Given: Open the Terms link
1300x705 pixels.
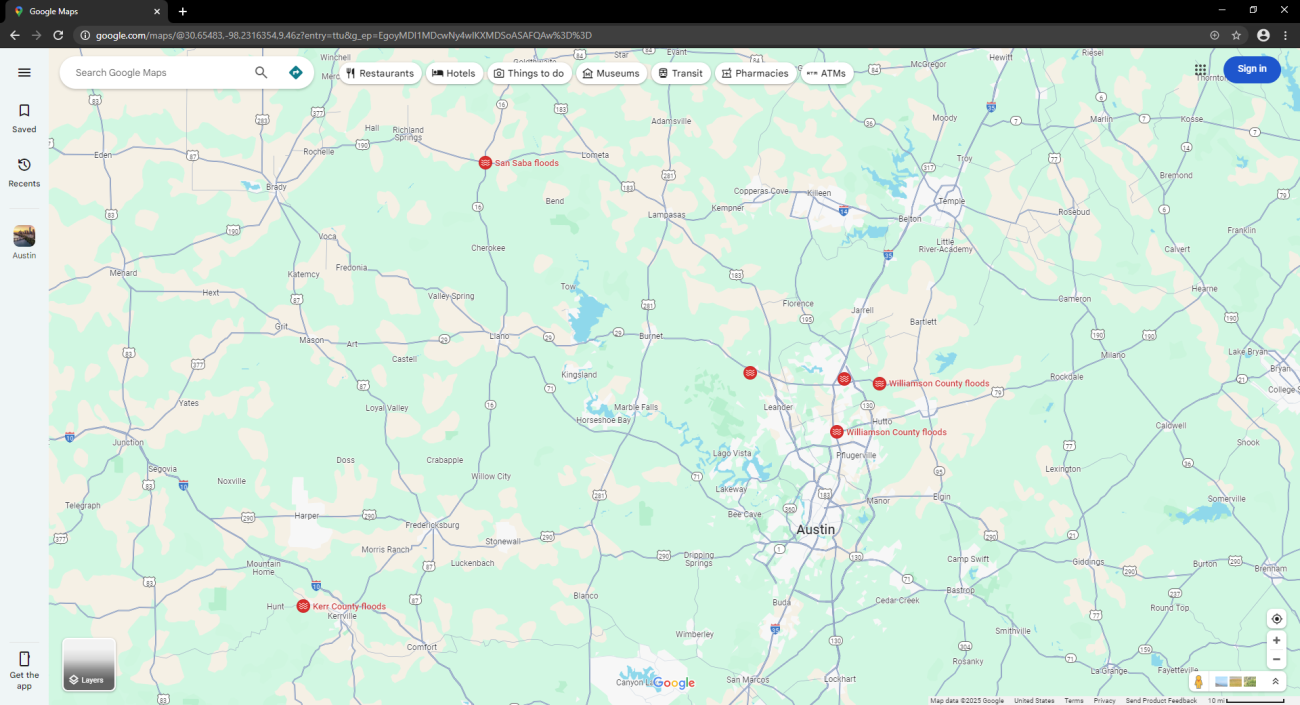Looking at the screenshot, I should pyautogui.click(x=1074, y=701).
